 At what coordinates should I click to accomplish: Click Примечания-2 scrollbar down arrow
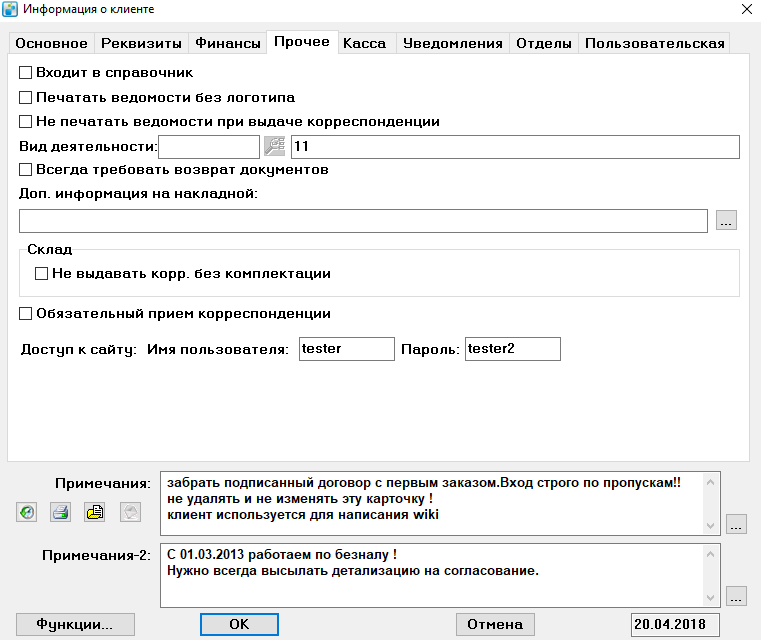(711, 598)
